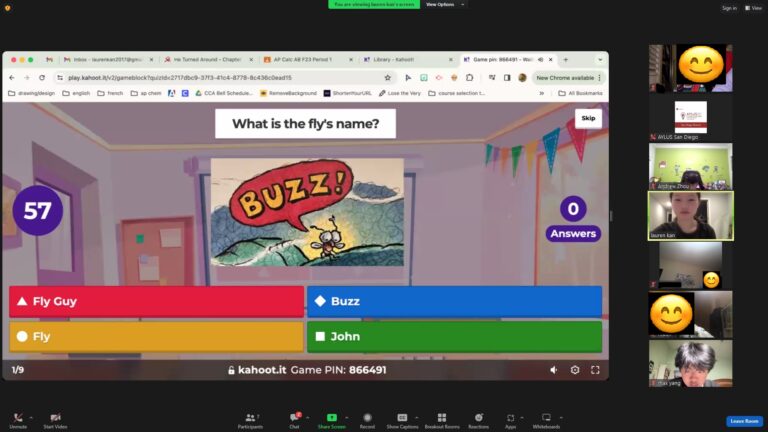This screenshot has height=432, width=768.
Task: Expand Whiteboards options arrow
Action: click(561, 418)
